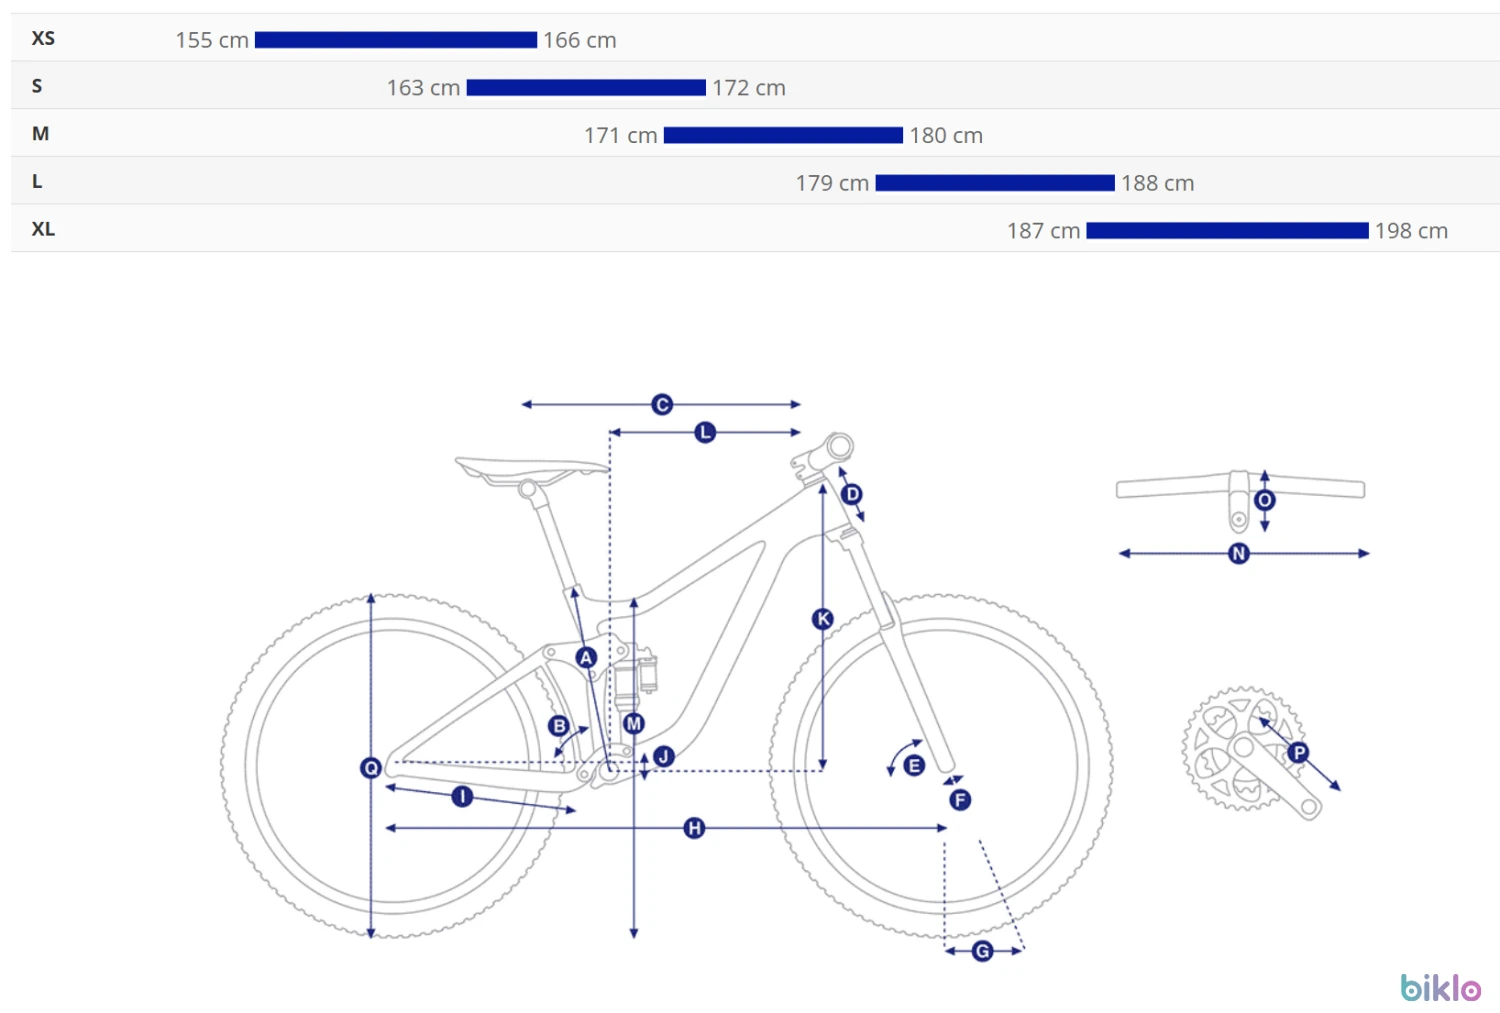The height and width of the screenshot is (1013, 1500).
Task: Click the E head angle marker
Action: (914, 766)
